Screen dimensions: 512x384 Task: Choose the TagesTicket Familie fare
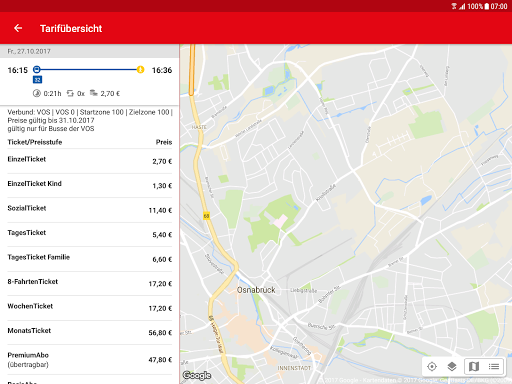click(90, 259)
